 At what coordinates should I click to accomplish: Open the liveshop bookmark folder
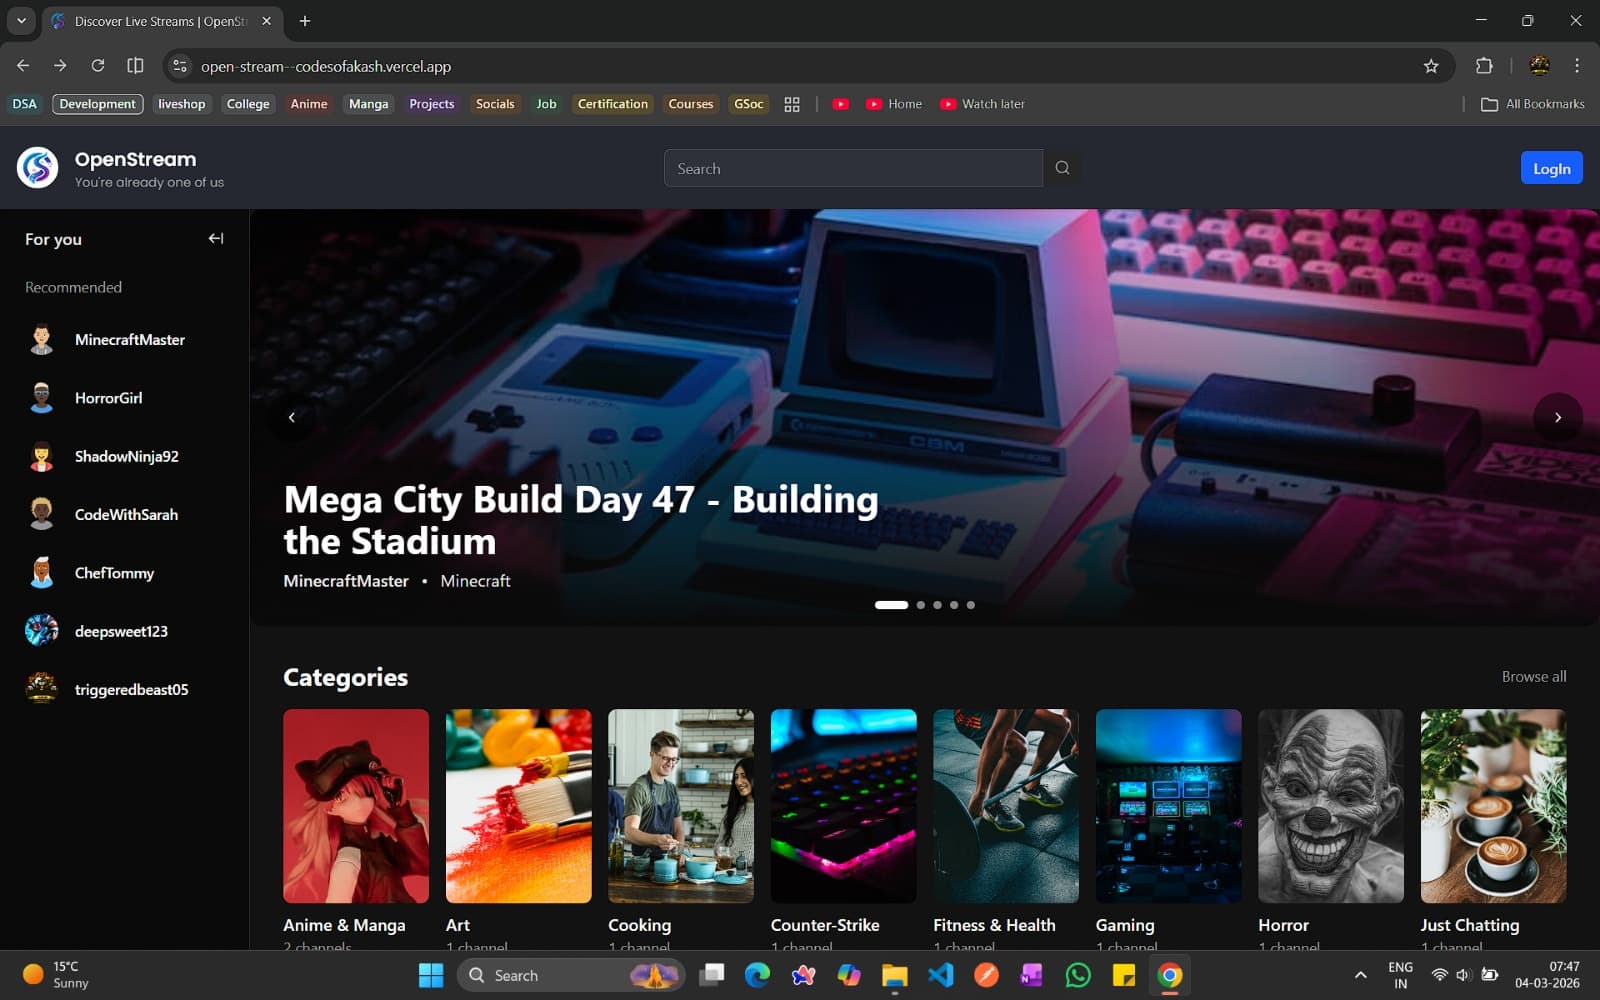(182, 104)
